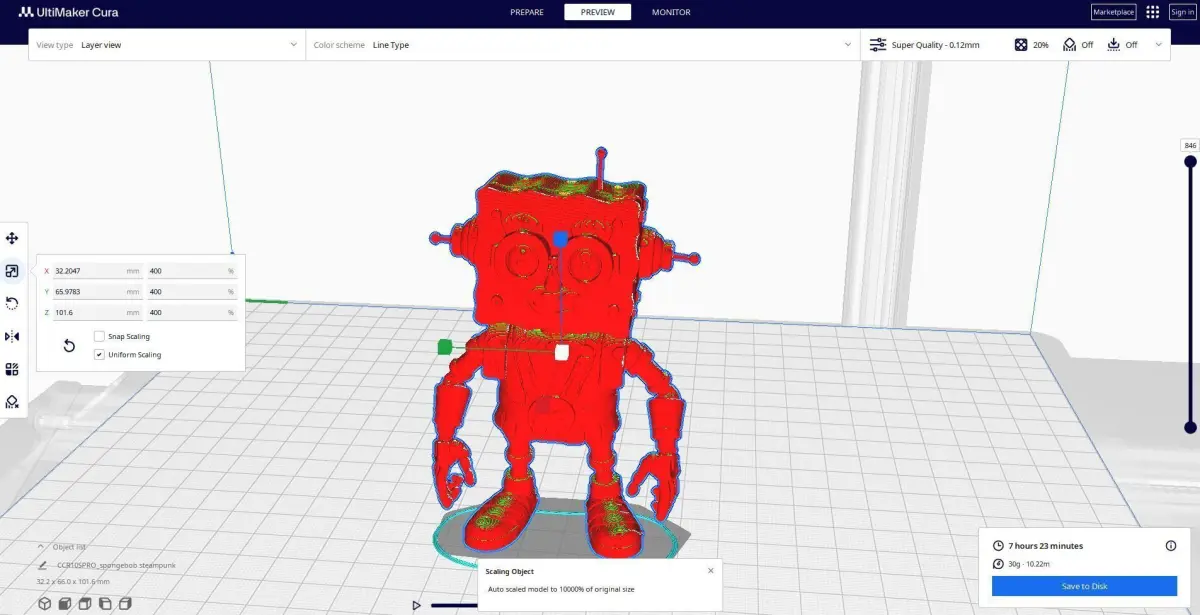Viewport: 1200px width, 615px height.
Task: Switch to the PREVIEW stage
Action: (x=598, y=12)
